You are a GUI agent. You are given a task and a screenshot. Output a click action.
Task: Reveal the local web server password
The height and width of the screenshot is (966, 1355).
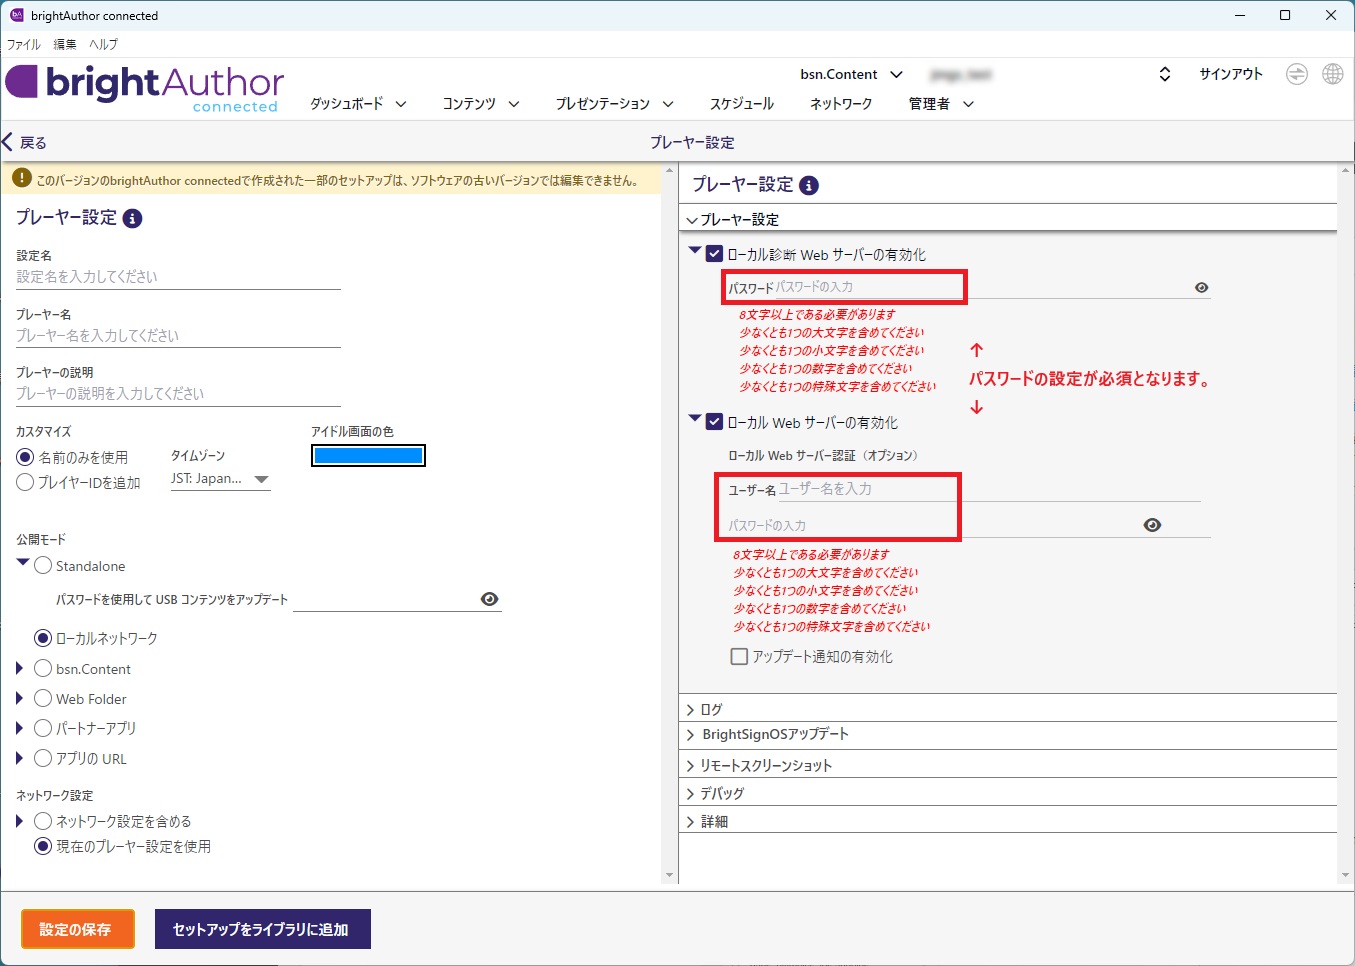click(x=1152, y=525)
